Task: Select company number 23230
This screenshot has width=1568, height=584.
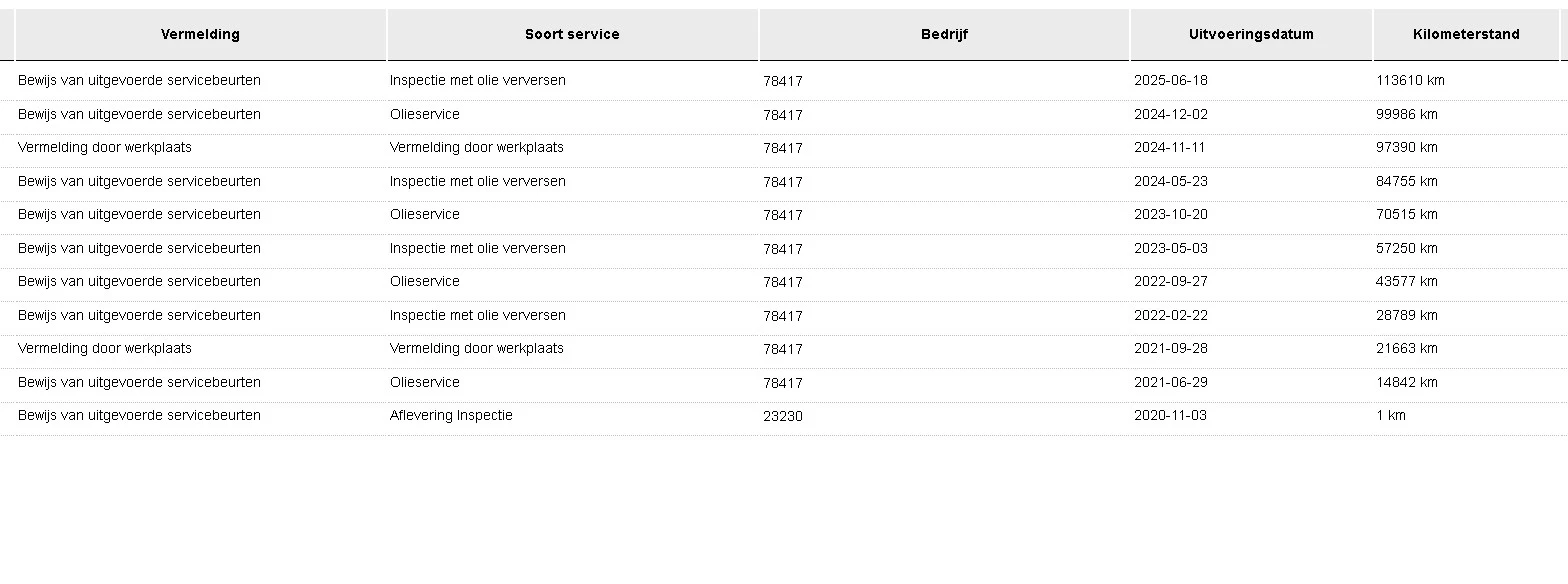Action: 783,416
